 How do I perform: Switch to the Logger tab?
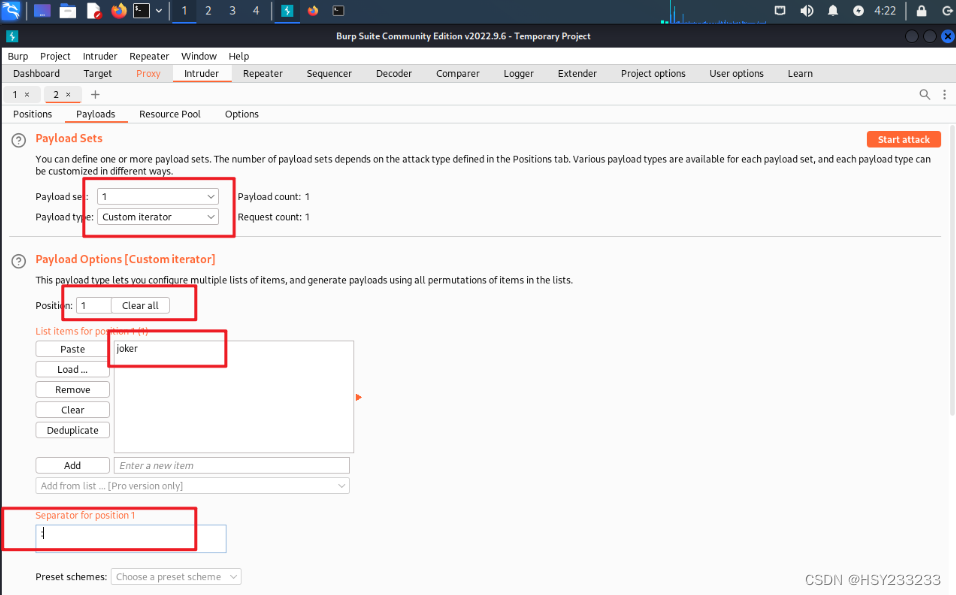coord(518,73)
